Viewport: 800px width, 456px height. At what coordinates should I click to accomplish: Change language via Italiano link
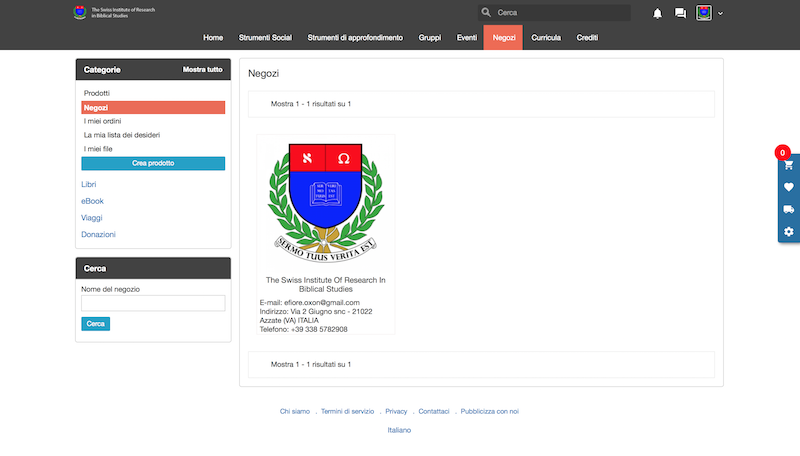tap(399, 430)
